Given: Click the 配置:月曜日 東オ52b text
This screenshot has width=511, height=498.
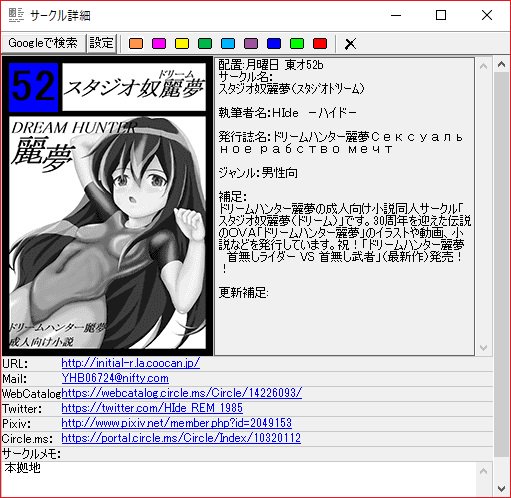Looking at the screenshot, I should point(271,65).
